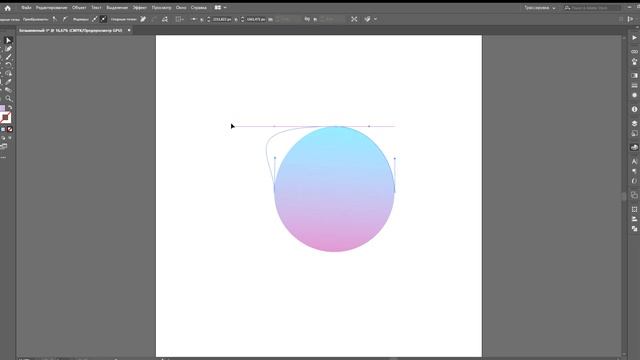Select the Rotate tool
This screenshot has height=360, width=640.
tap(8, 64)
